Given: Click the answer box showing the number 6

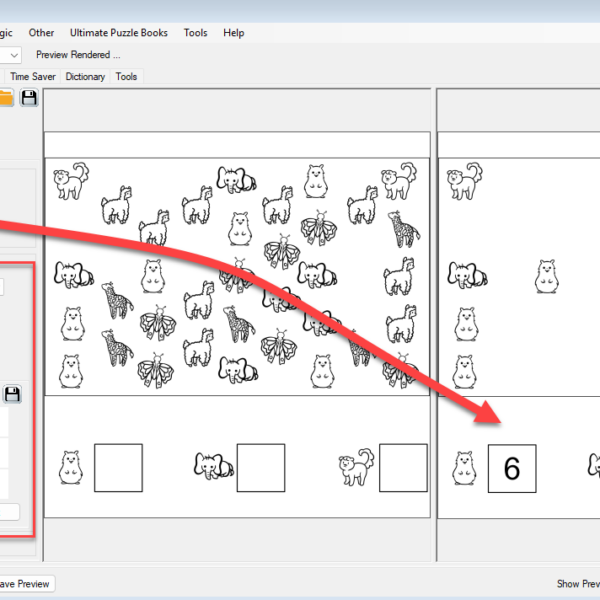Looking at the screenshot, I should click(x=512, y=468).
